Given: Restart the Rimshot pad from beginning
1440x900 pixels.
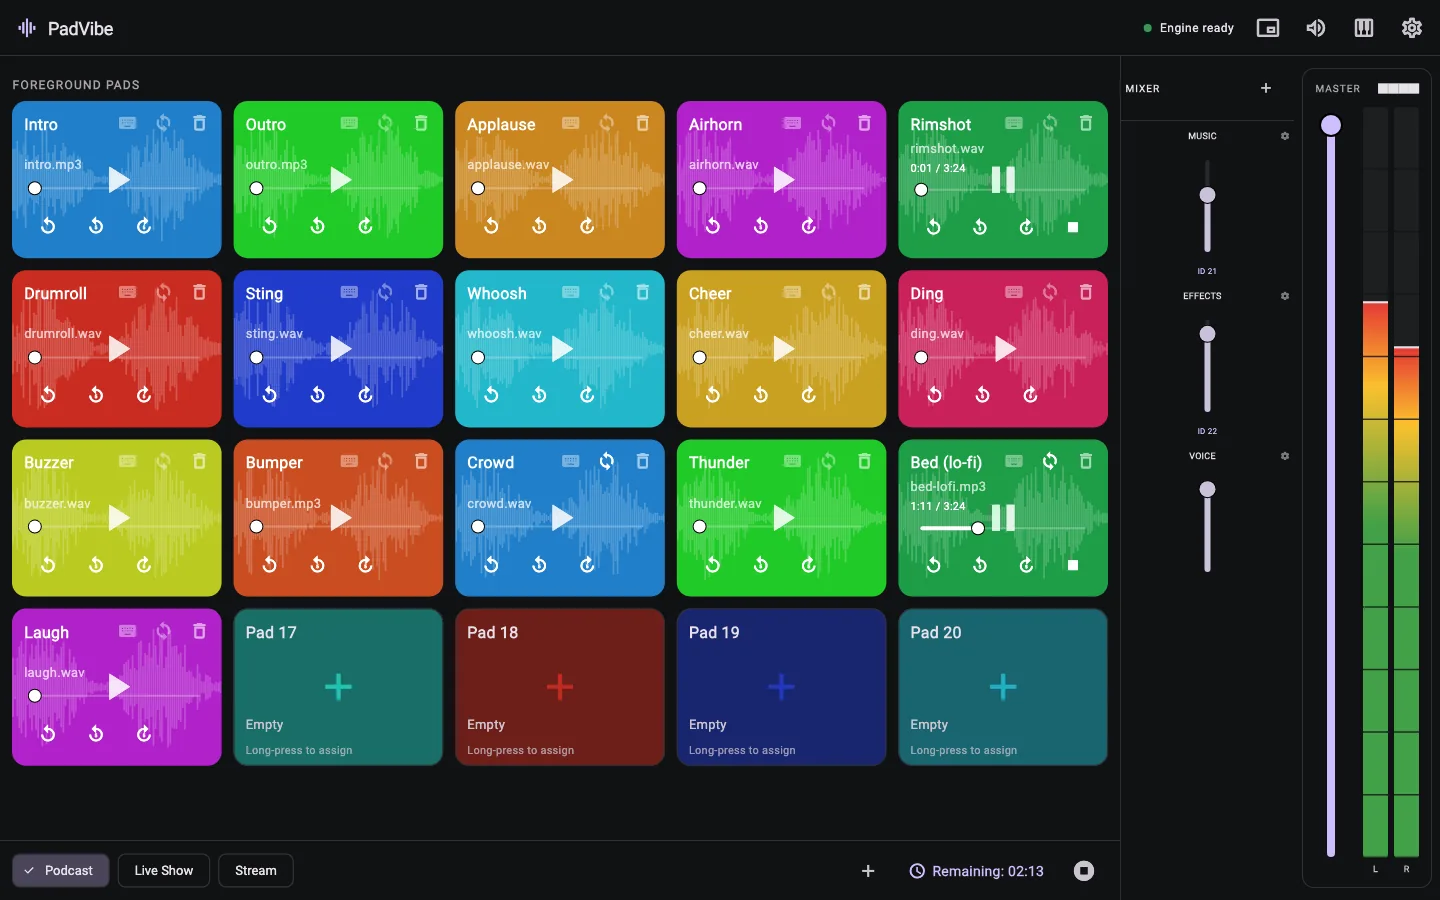Looking at the screenshot, I should [933, 227].
